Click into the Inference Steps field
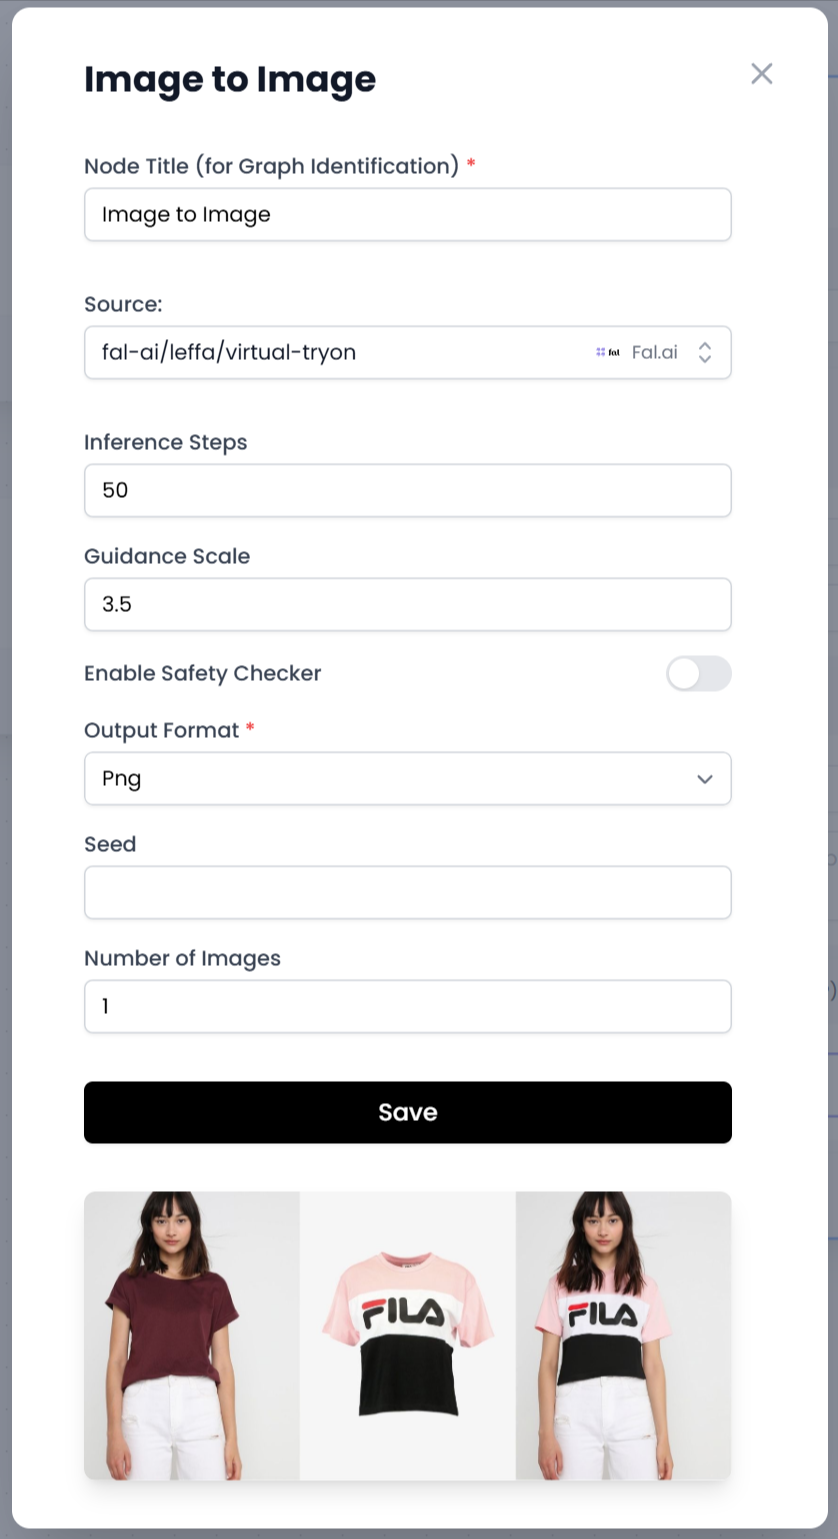This screenshot has width=838, height=1539. (408, 491)
